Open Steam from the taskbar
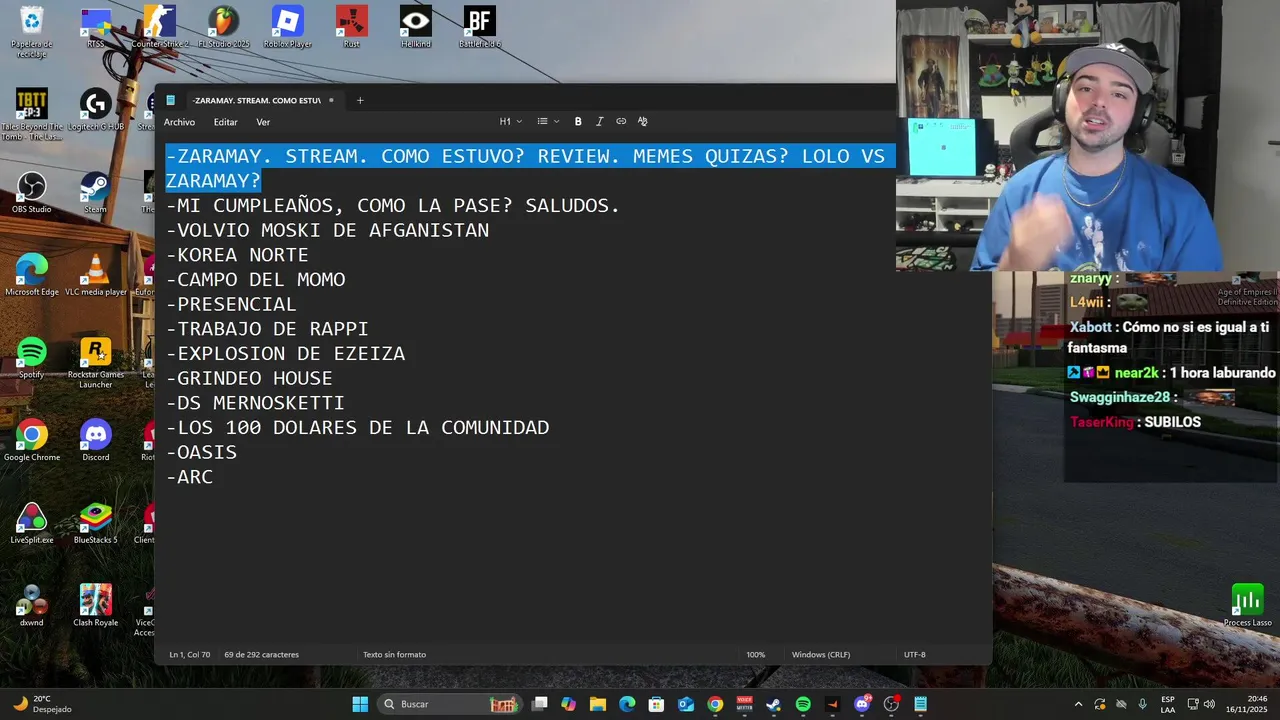Screen dimensions: 1280x720 point(773,704)
